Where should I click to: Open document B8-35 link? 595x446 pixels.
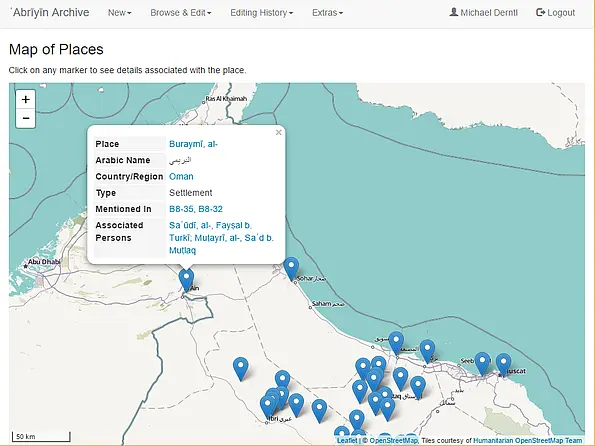[x=182, y=209]
